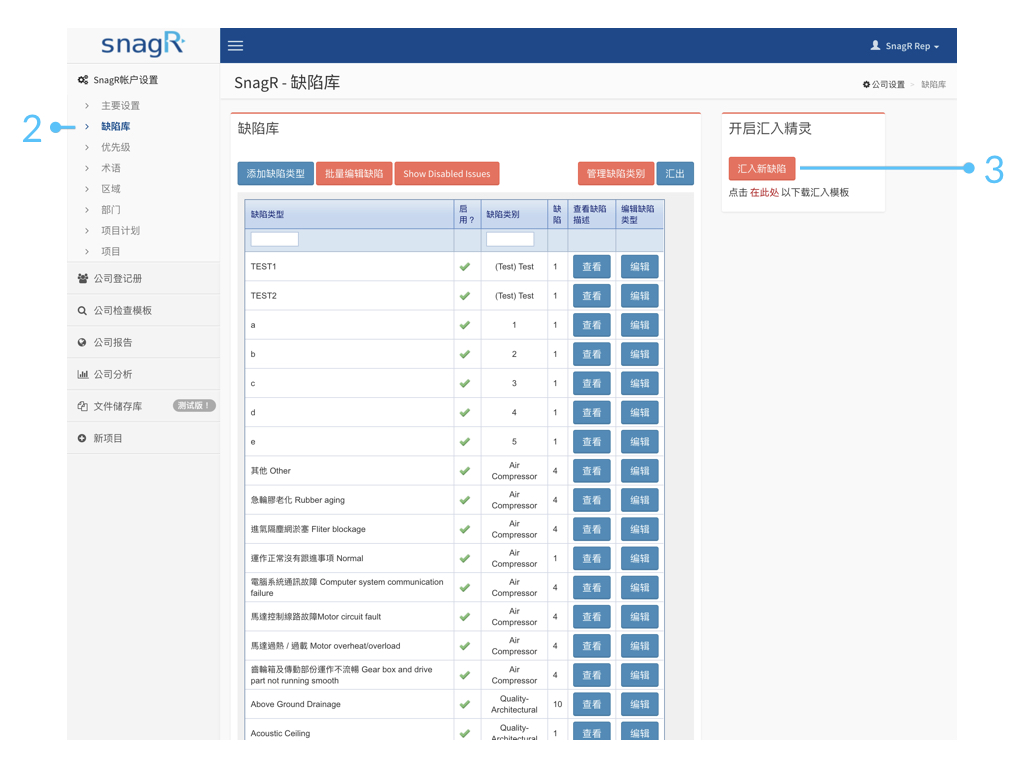Viewport: 1024px width, 768px height.
Task: Expand 部门 chevron in sidebar
Action: tap(87, 210)
